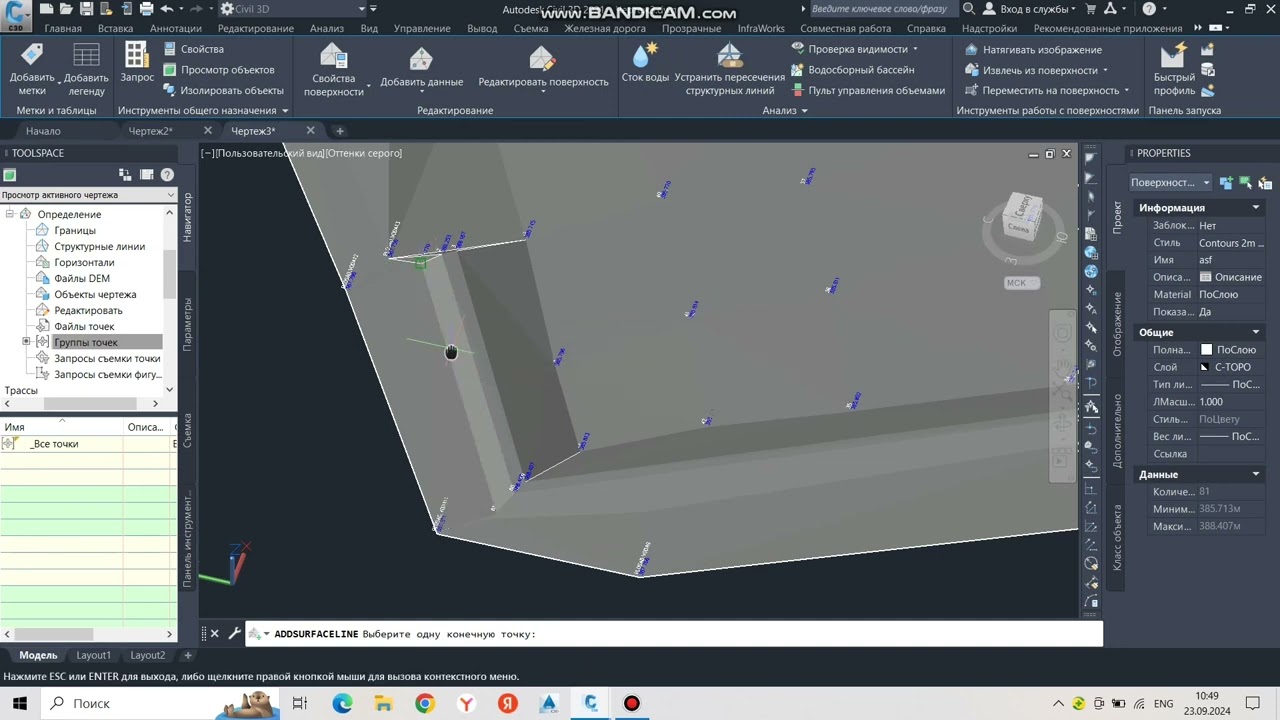Switch to the Чертеж2* drawing tab
Screen dimensions: 1280x720
(x=151, y=131)
